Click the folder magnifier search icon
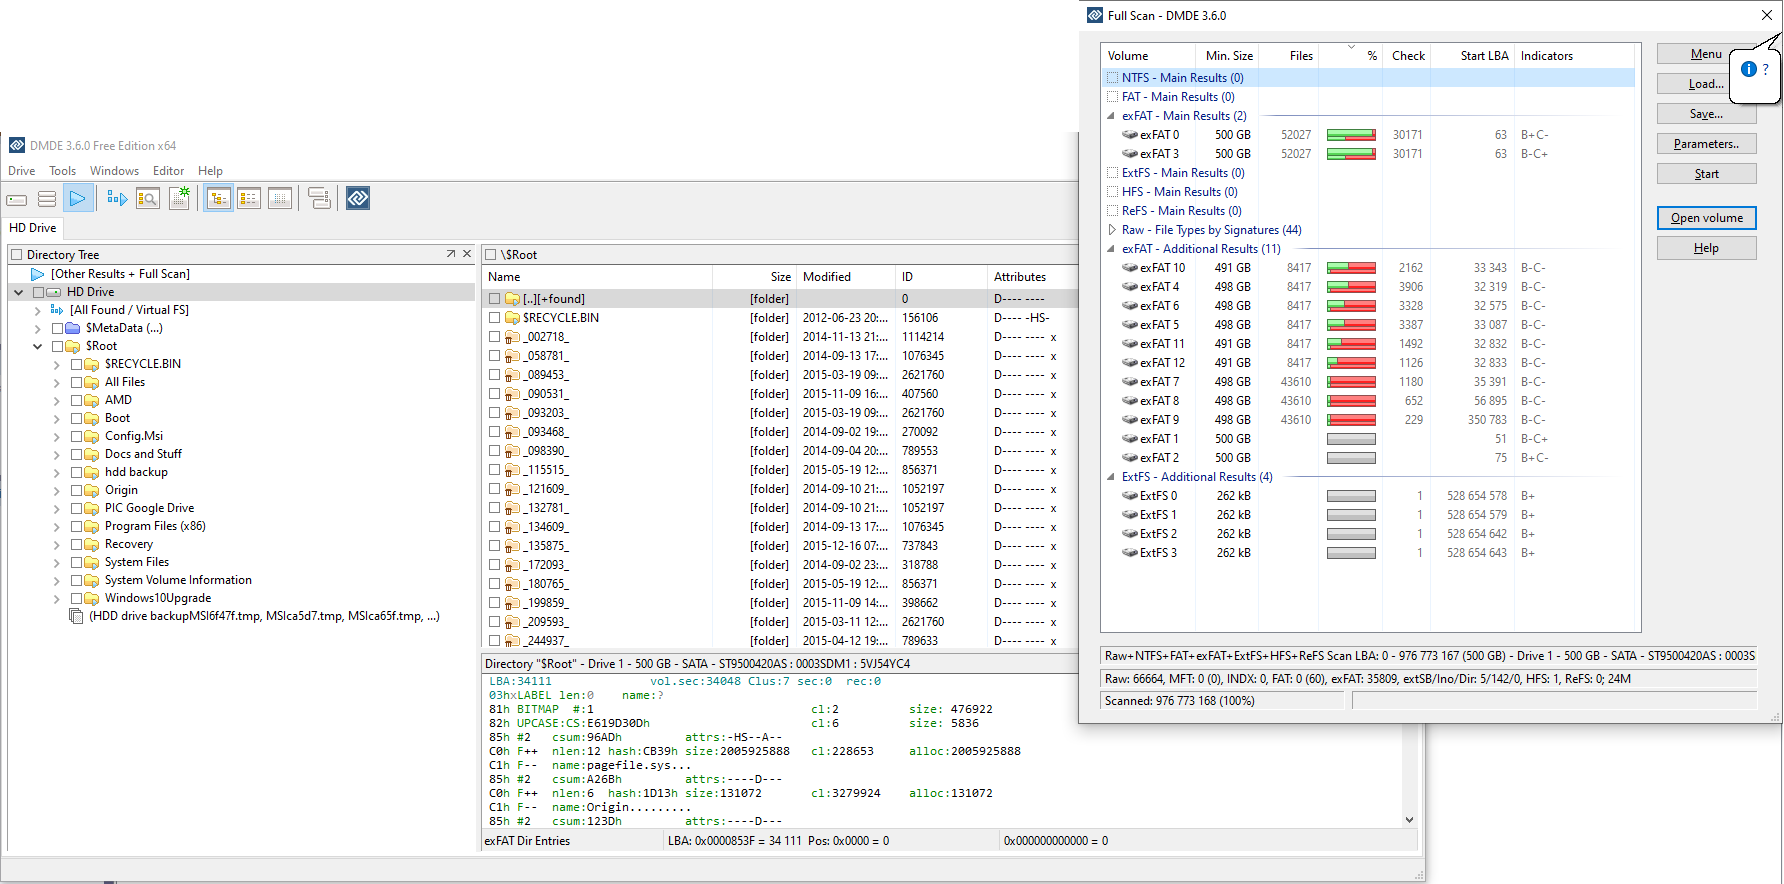Viewport: 1784px width, 884px height. [x=148, y=199]
